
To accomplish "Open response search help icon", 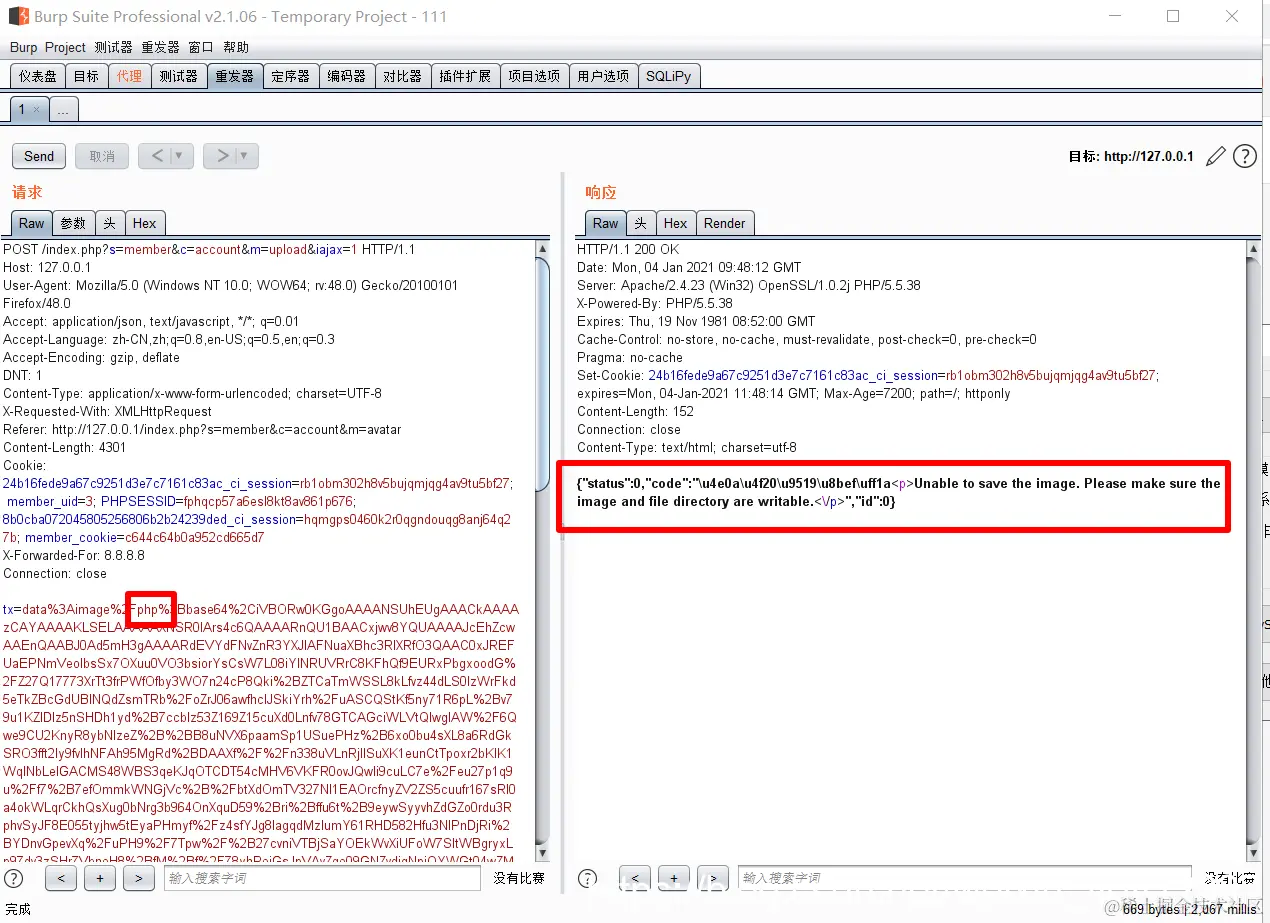I will (588, 878).
